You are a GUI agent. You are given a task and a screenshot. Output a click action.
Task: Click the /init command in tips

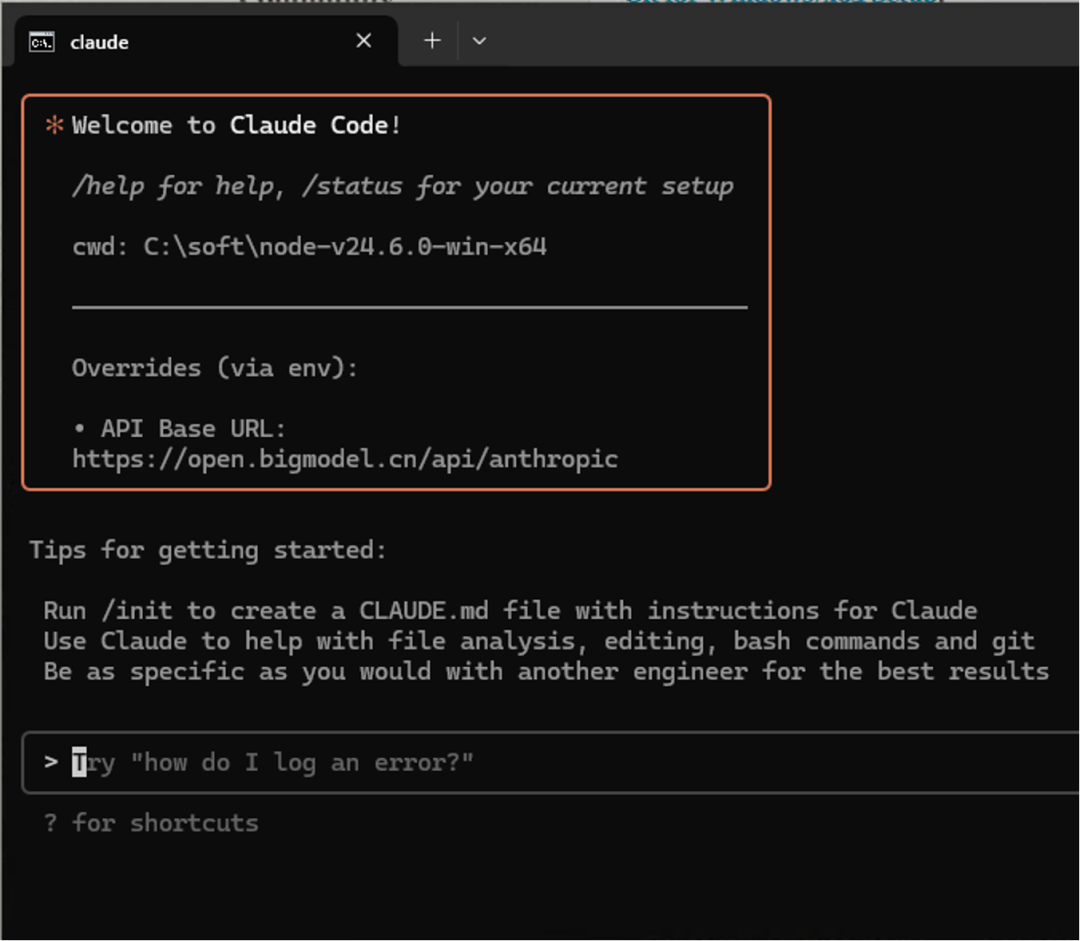(136, 610)
